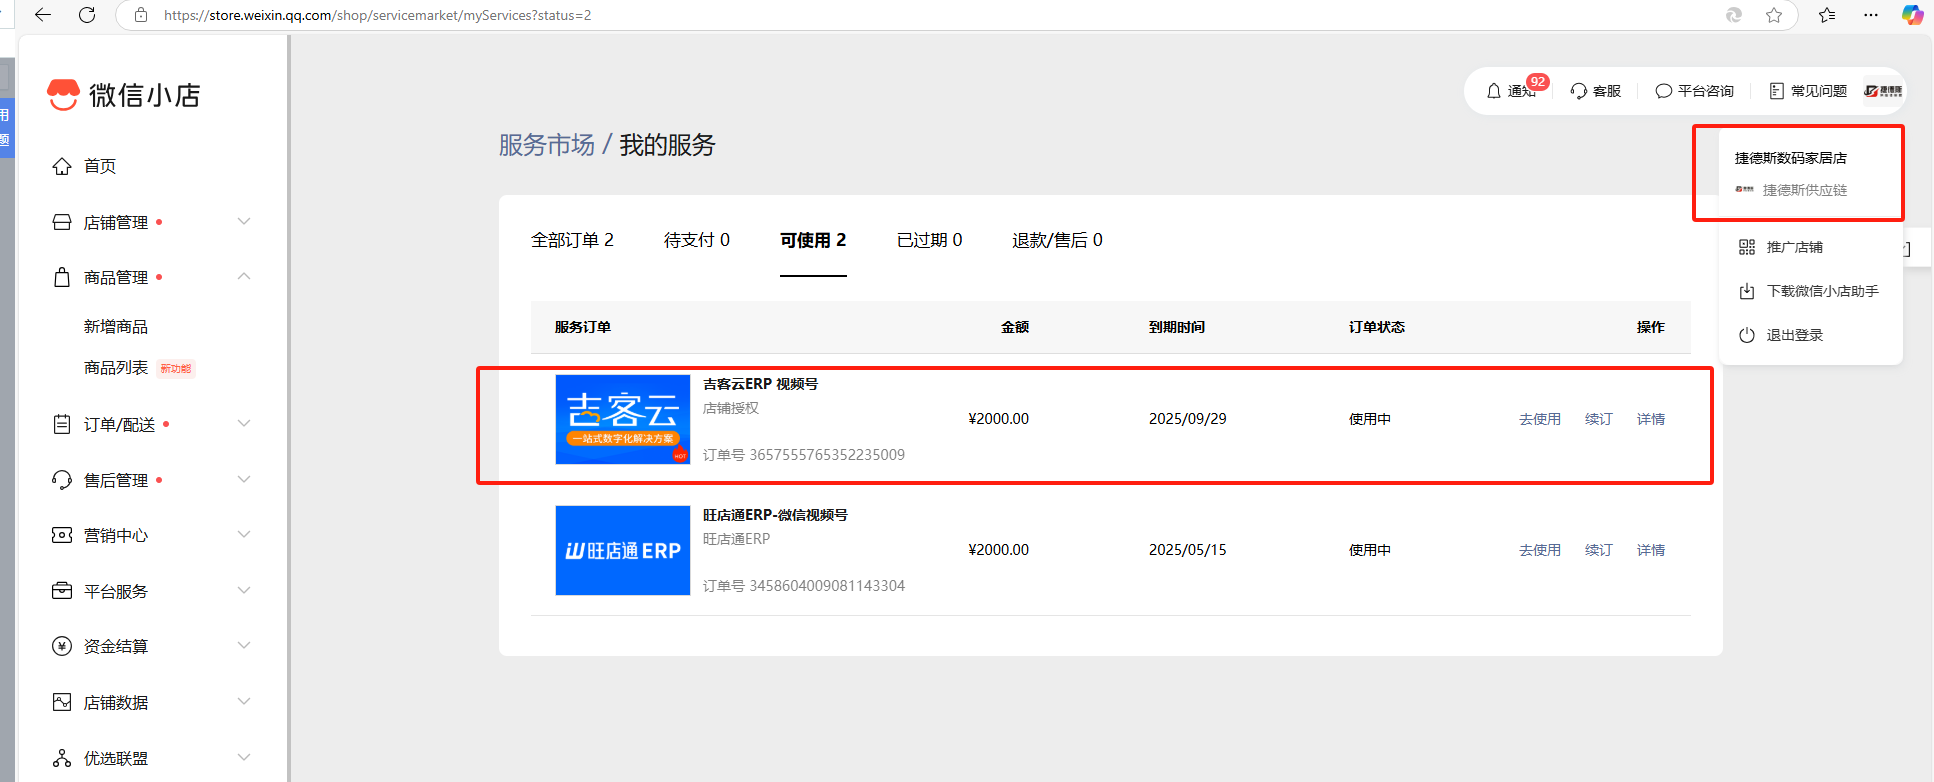Click the 客服 headset icon
1934x782 pixels.
click(1579, 91)
